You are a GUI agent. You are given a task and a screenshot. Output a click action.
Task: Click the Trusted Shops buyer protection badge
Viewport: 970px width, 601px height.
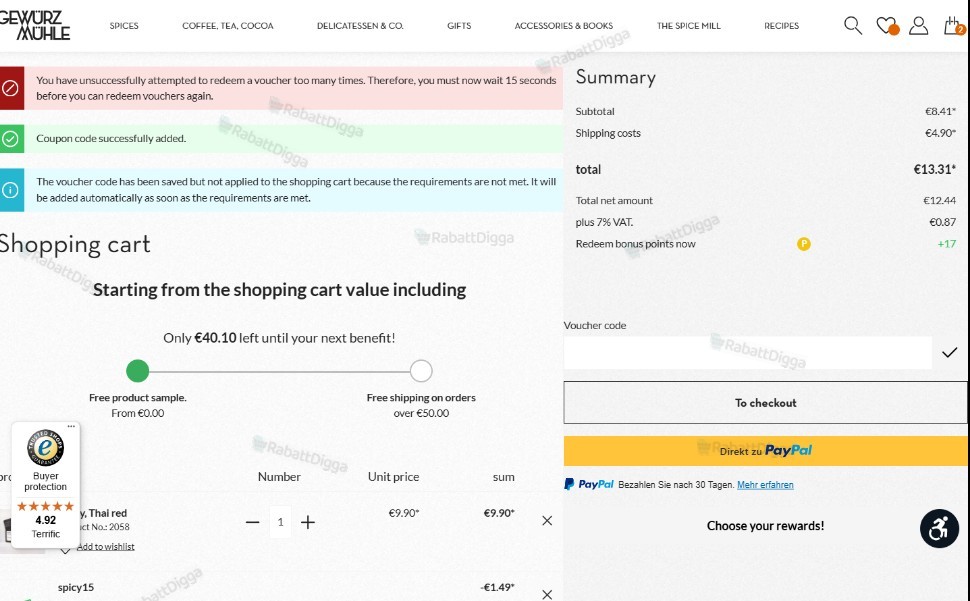click(46, 485)
